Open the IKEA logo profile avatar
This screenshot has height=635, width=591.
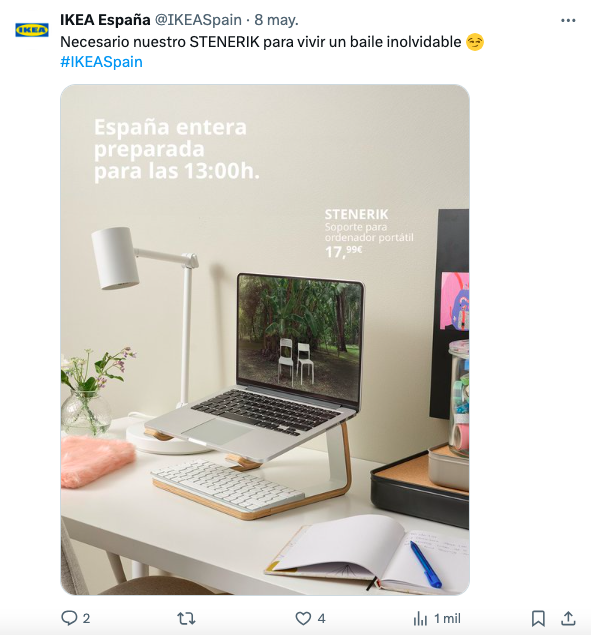pyautogui.click(x=32, y=30)
